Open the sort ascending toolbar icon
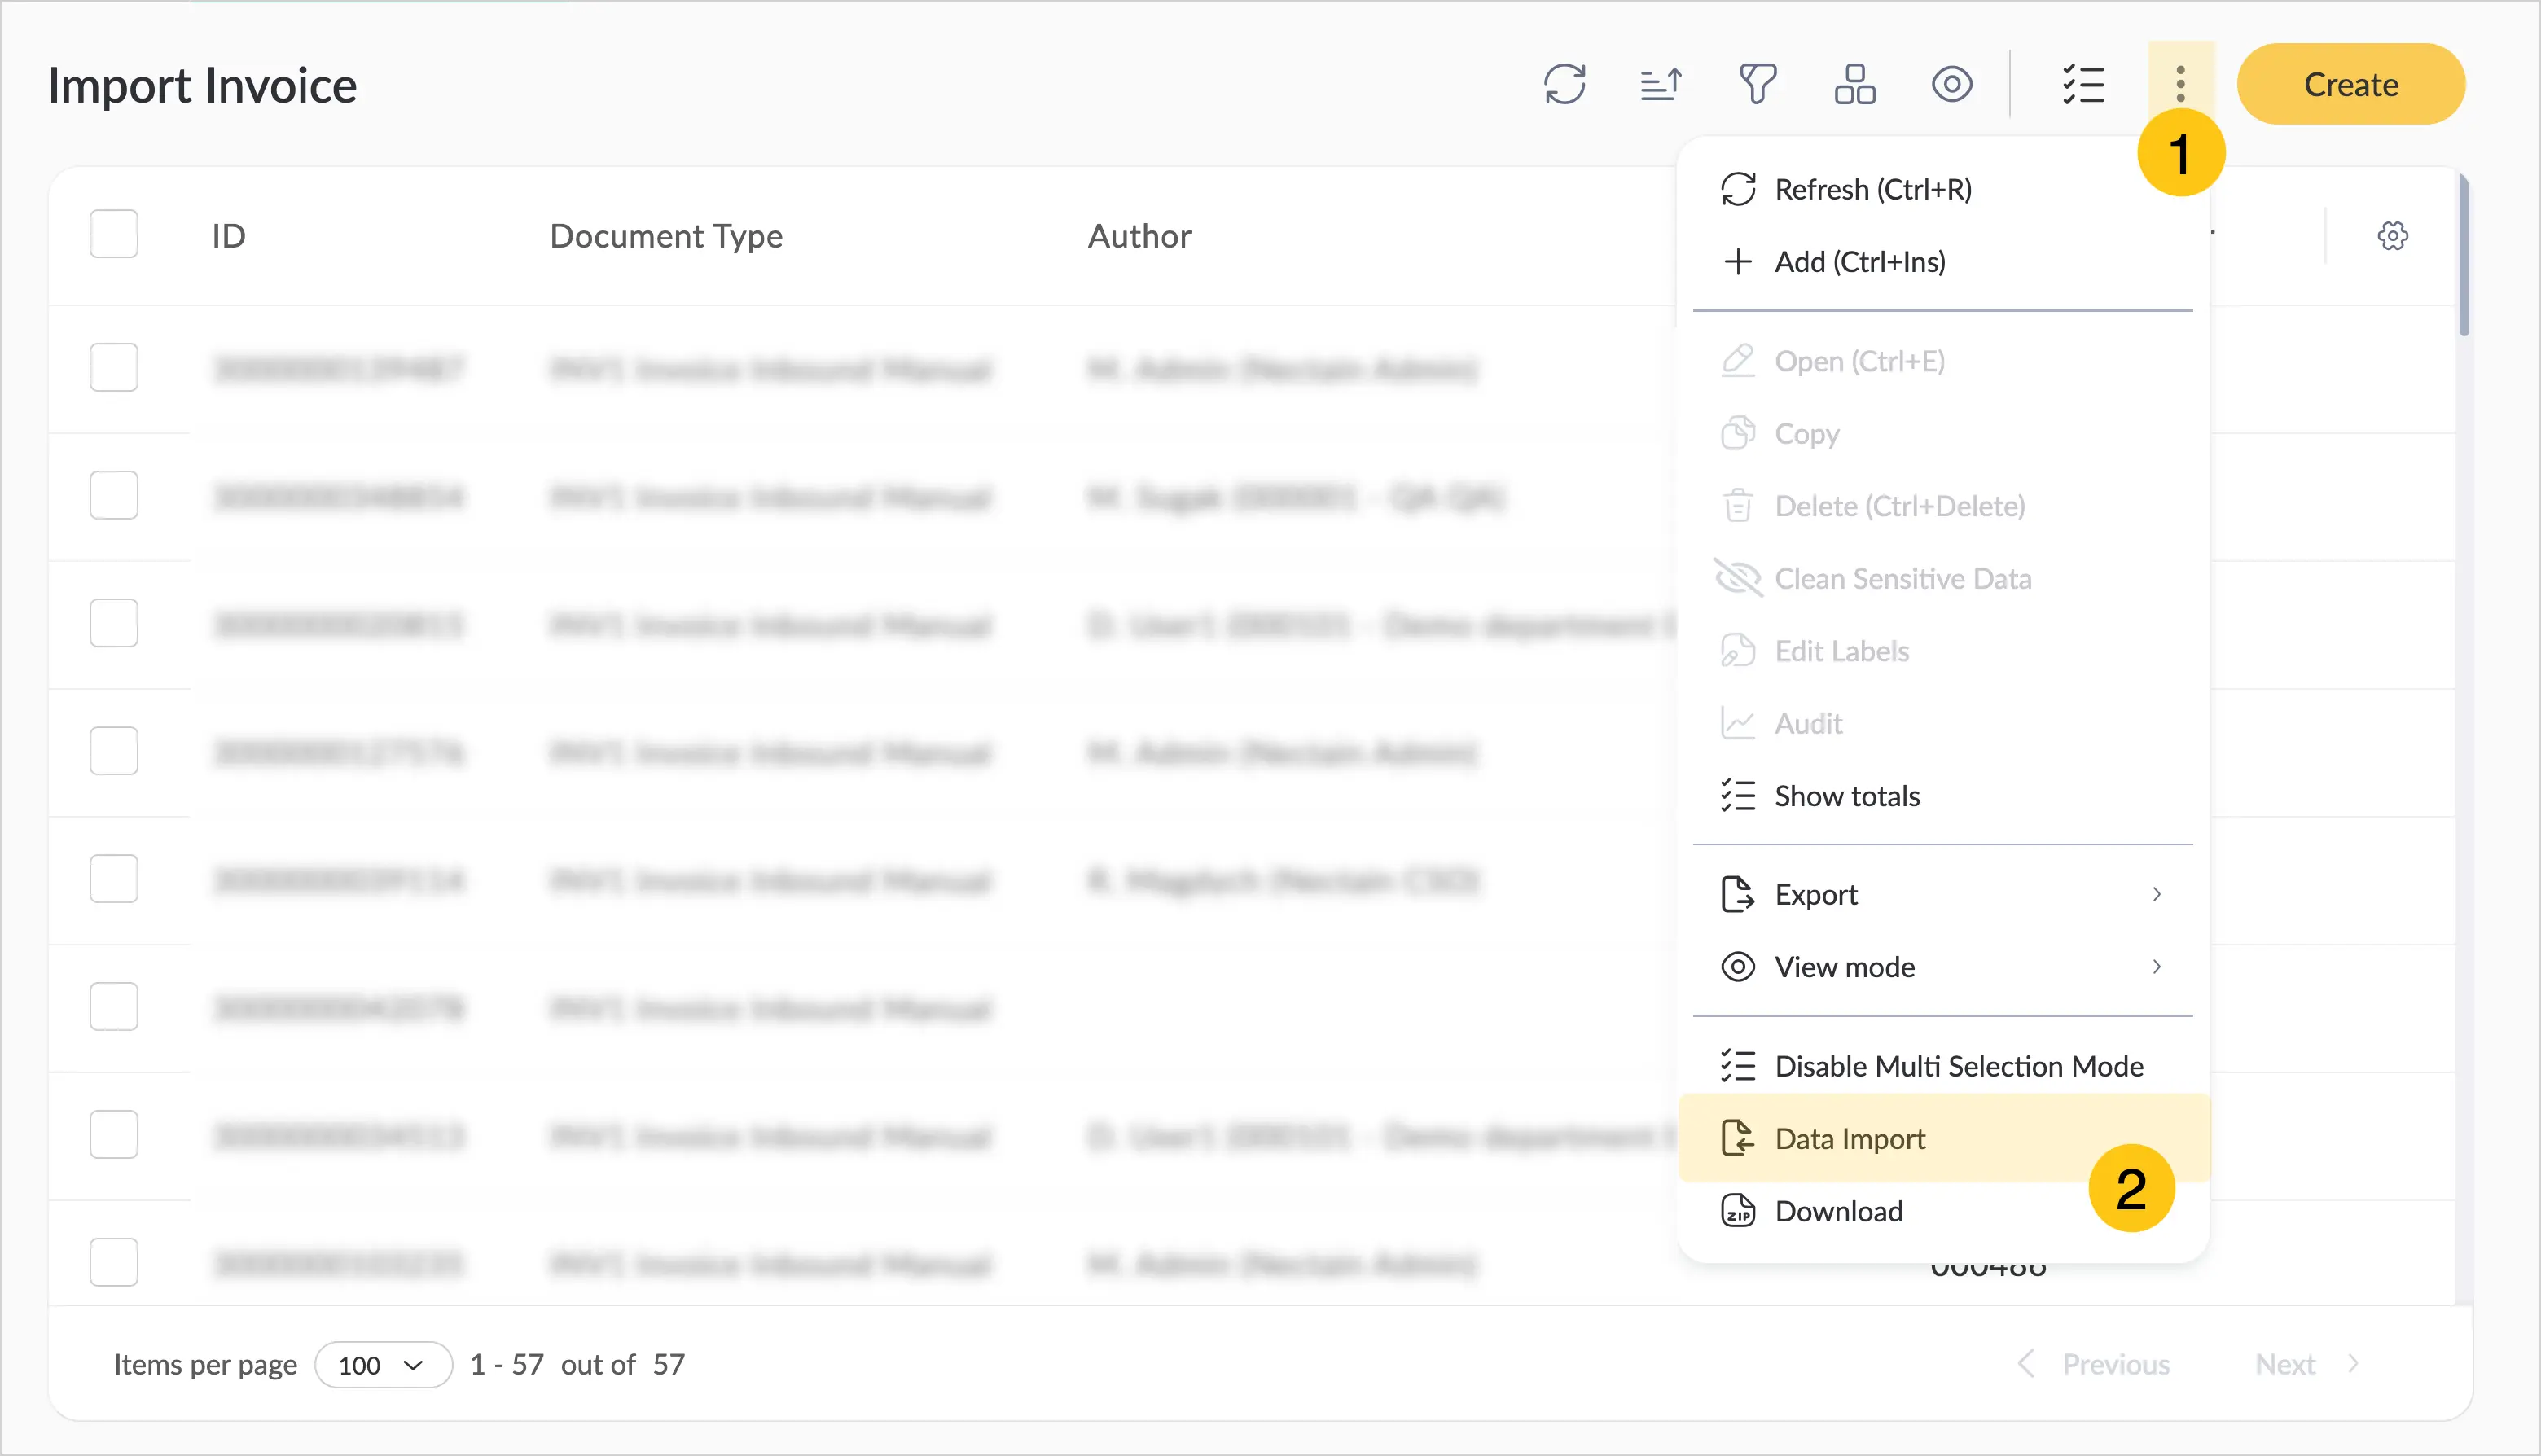 (1661, 84)
